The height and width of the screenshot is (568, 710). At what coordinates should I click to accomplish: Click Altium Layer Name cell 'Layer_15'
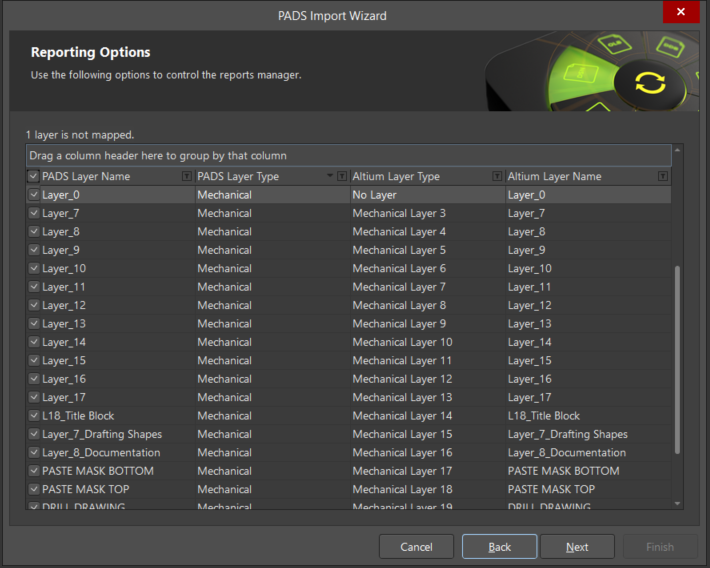click(588, 361)
